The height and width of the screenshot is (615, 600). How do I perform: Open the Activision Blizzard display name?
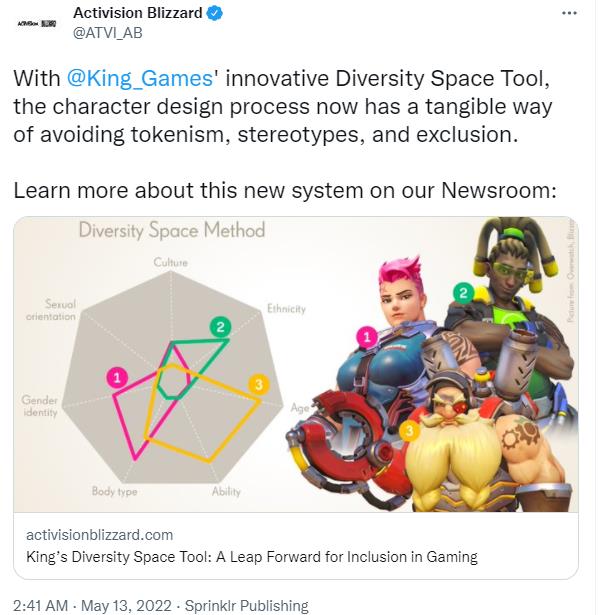point(137,14)
